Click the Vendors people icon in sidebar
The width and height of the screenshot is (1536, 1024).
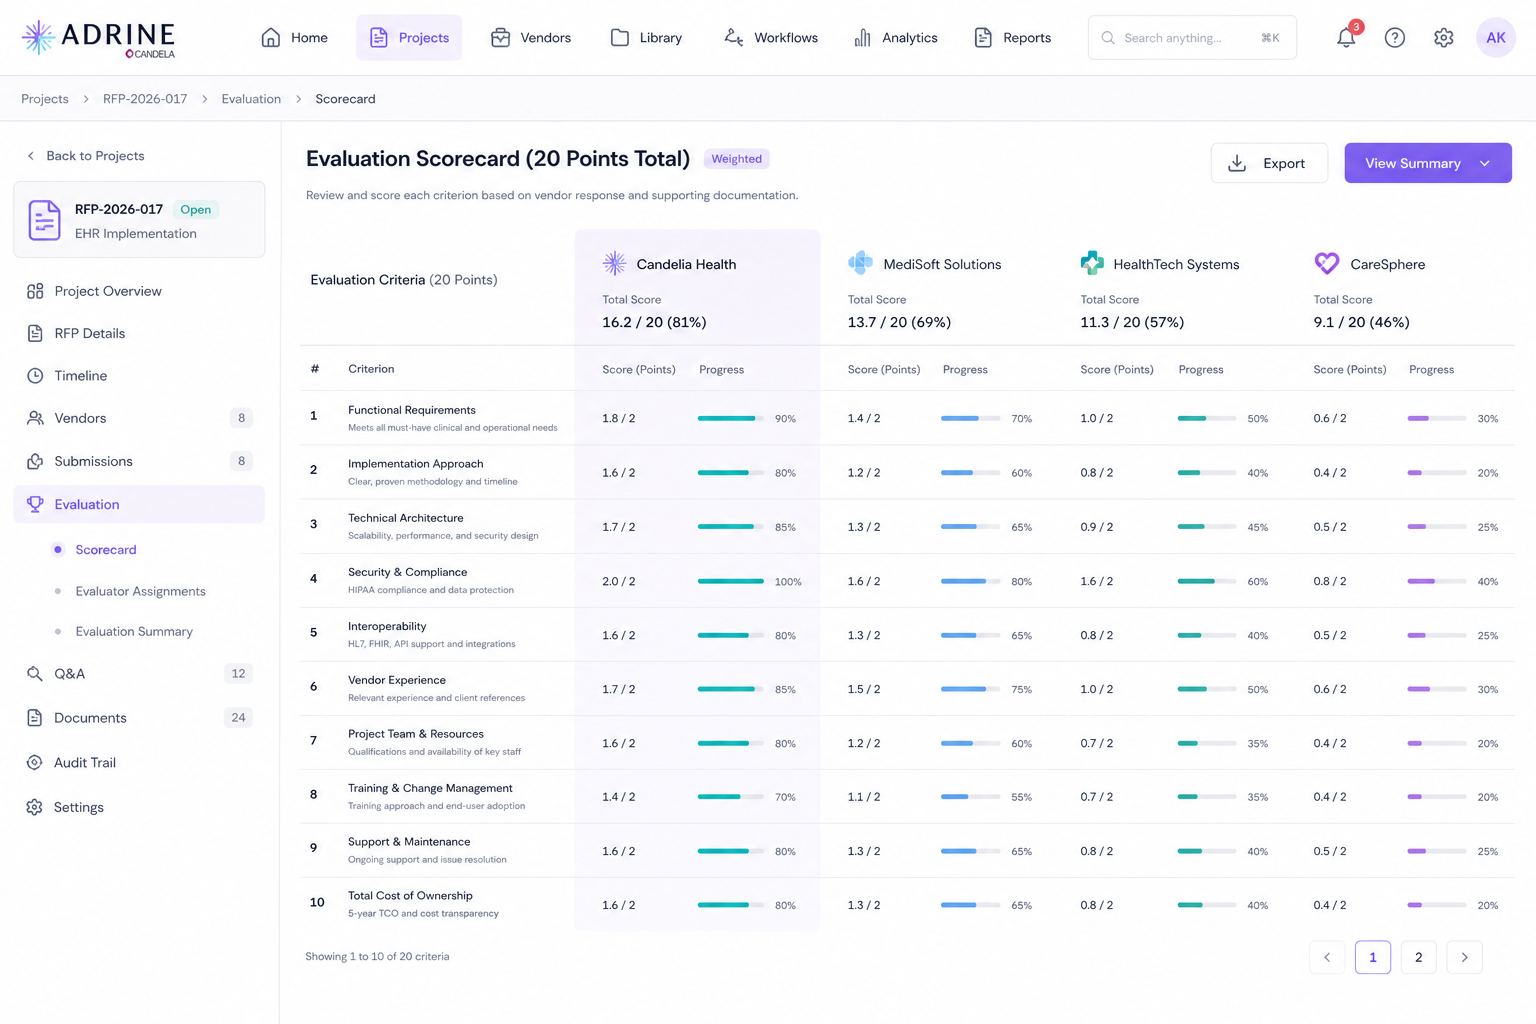35,418
